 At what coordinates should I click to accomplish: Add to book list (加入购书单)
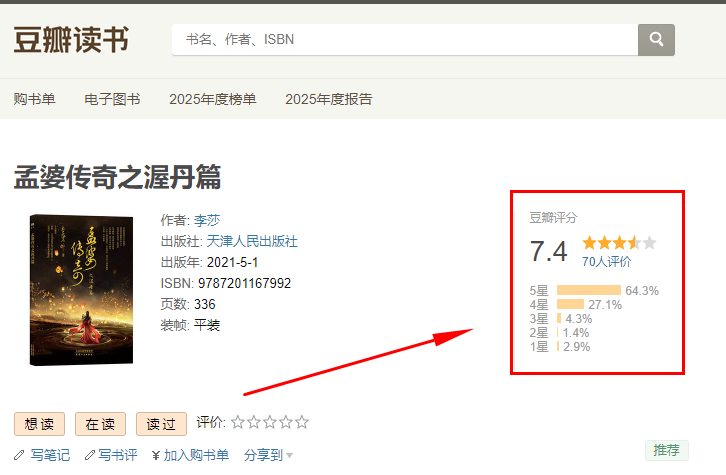(190, 455)
